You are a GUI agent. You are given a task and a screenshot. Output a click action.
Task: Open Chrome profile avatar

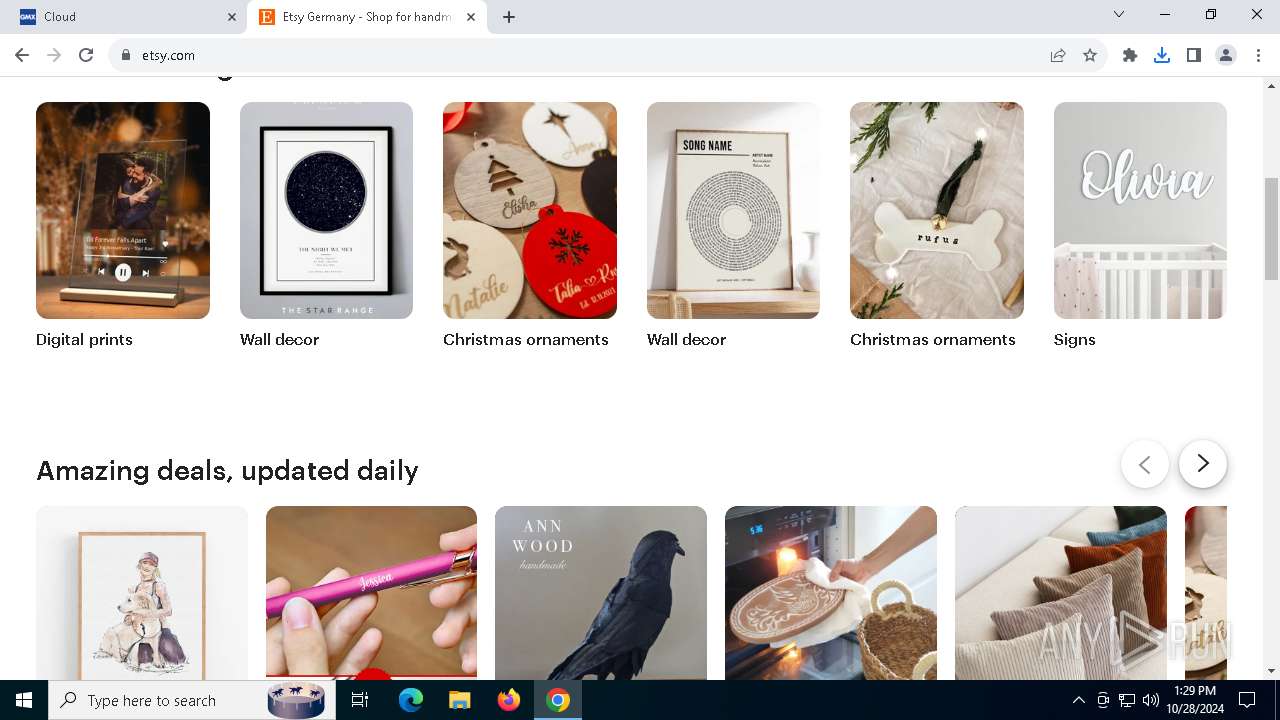[1226, 55]
